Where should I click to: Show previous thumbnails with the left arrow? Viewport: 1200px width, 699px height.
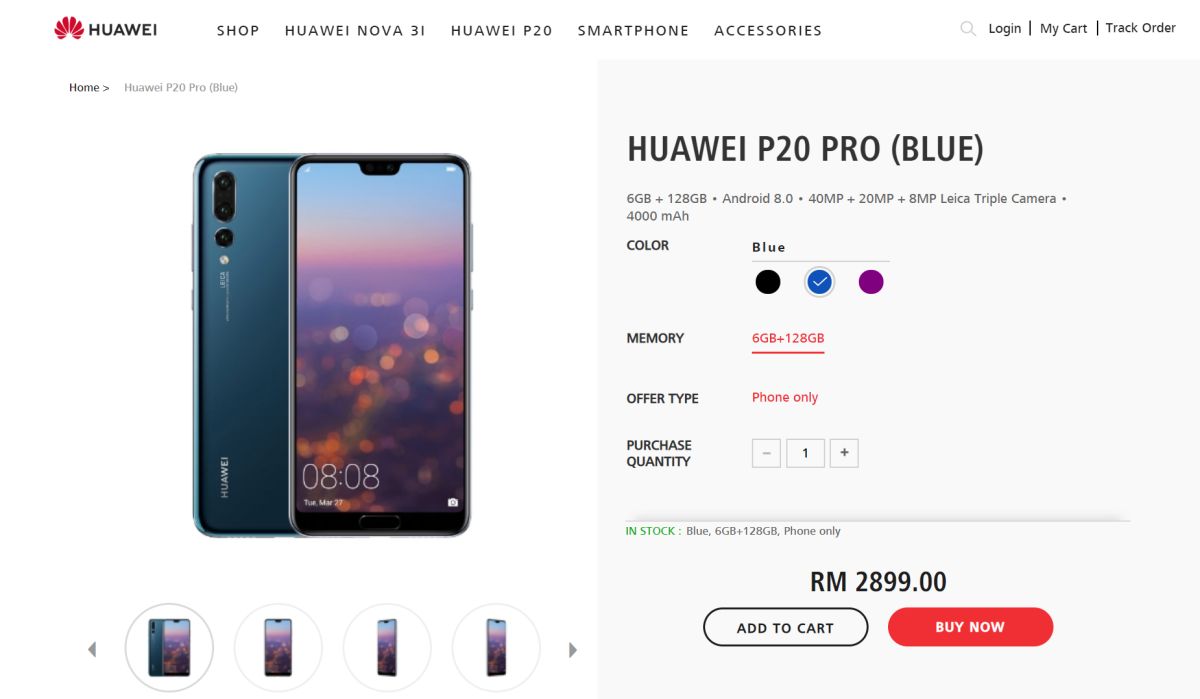pos(92,649)
